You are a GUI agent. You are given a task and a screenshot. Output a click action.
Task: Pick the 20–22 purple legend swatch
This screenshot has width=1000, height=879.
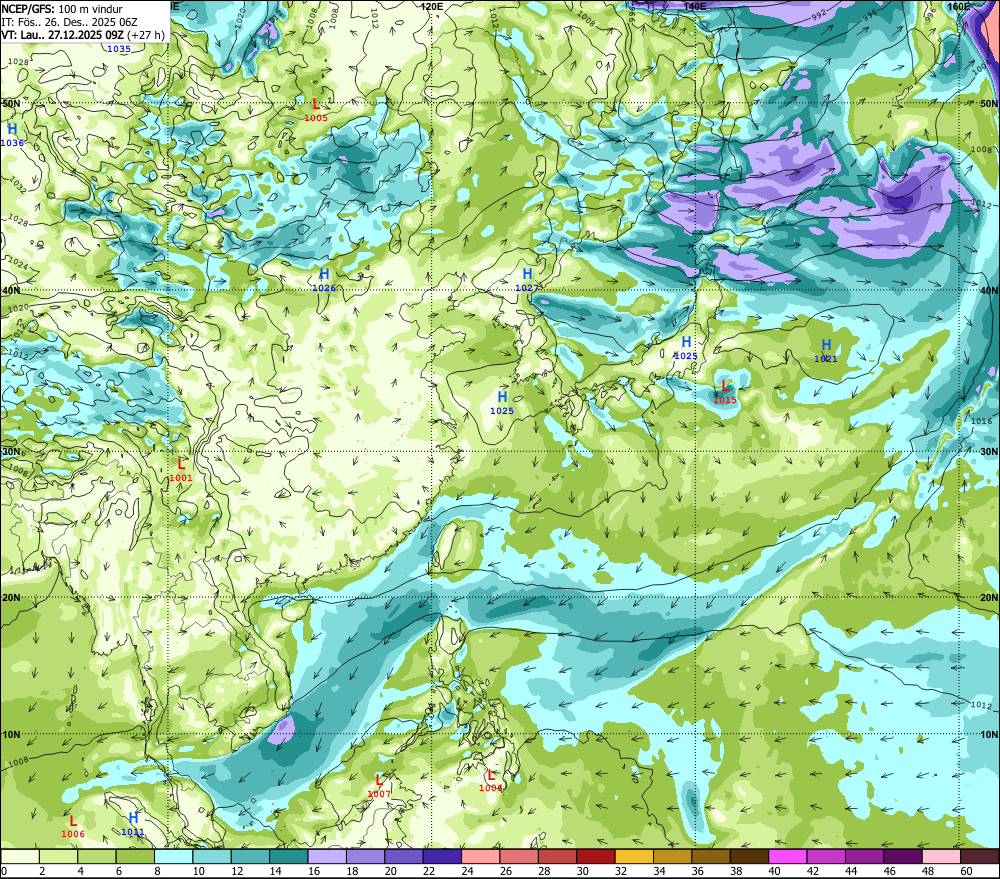pos(404,856)
